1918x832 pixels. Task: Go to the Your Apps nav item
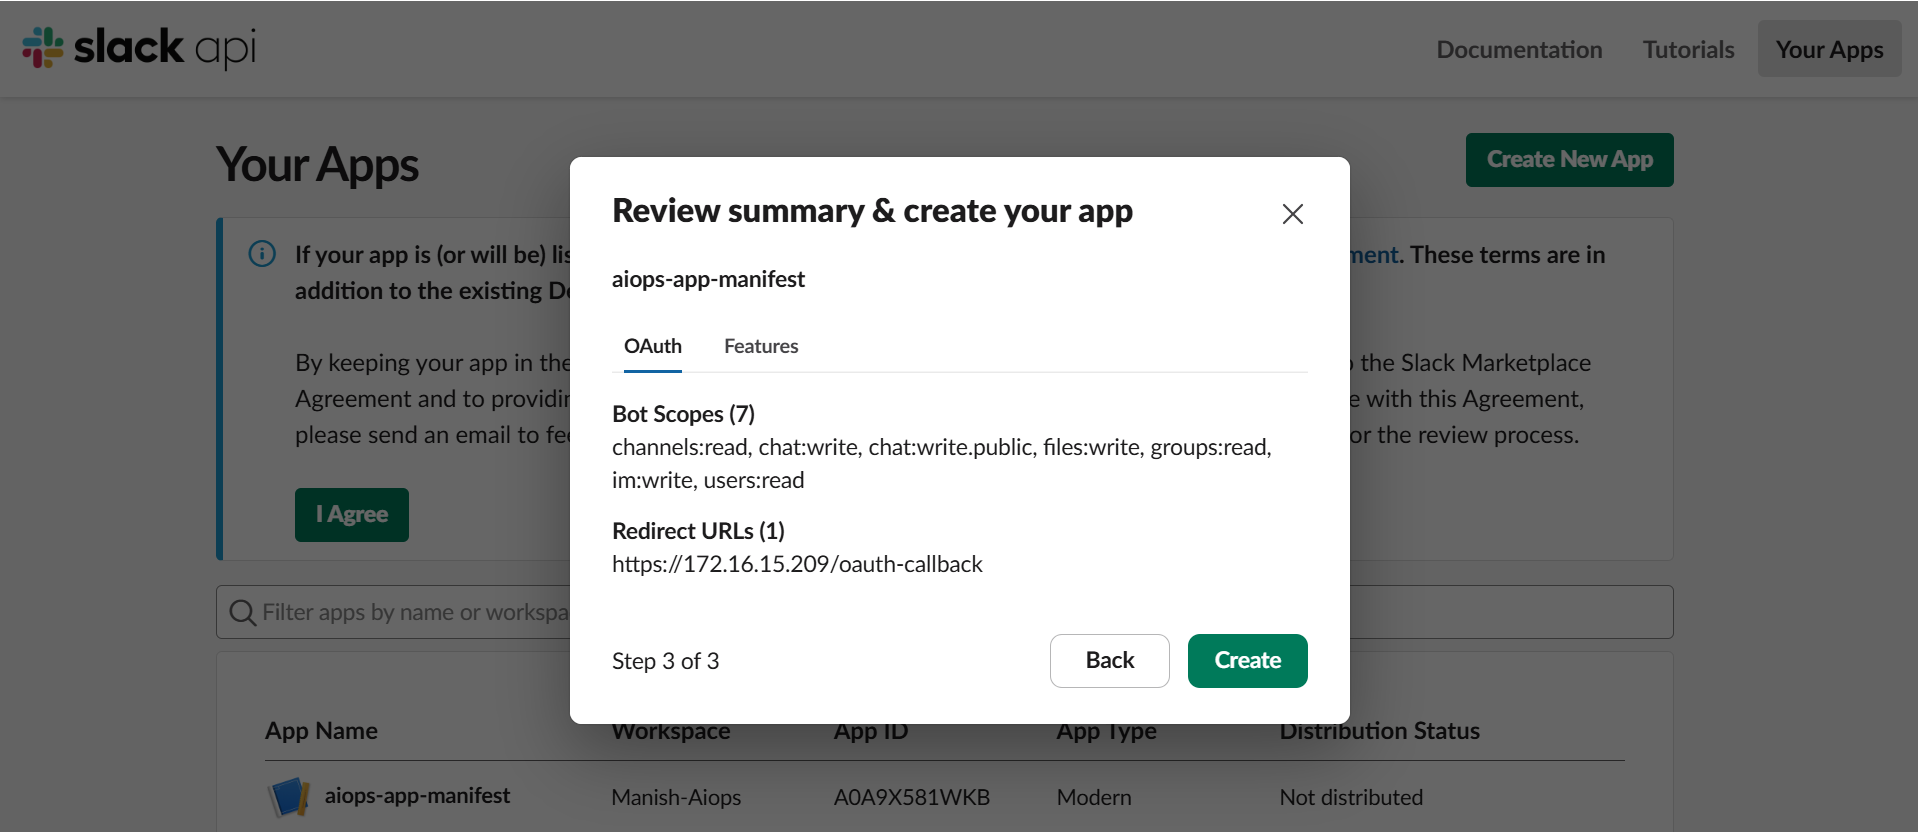pos(1829,49)
